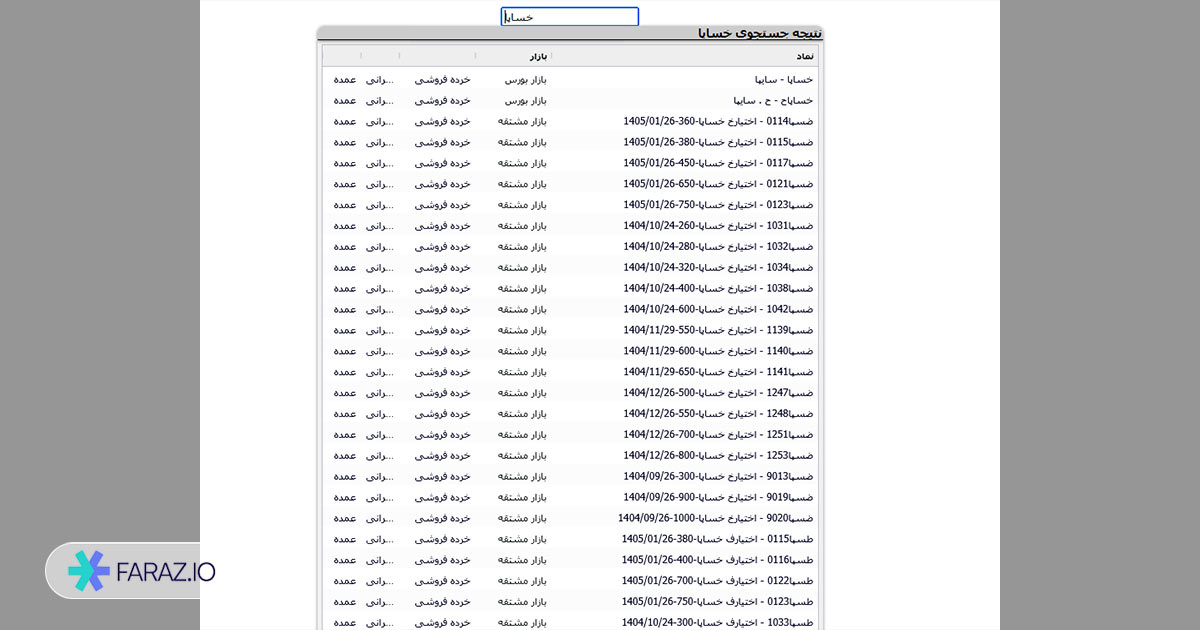Open option symbol ضسپا0114 link
This screenshot has width=1200, height=630.
718,121
